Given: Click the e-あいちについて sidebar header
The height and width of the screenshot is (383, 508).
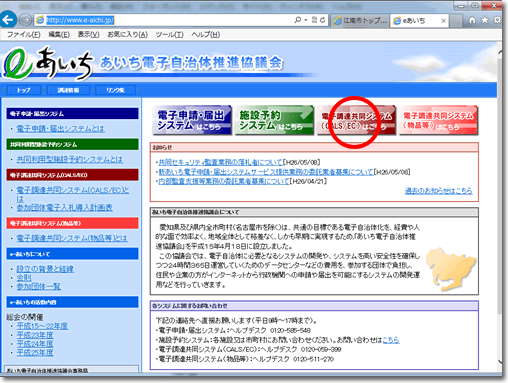Looking at the screenshot, I should click(72, 254).
